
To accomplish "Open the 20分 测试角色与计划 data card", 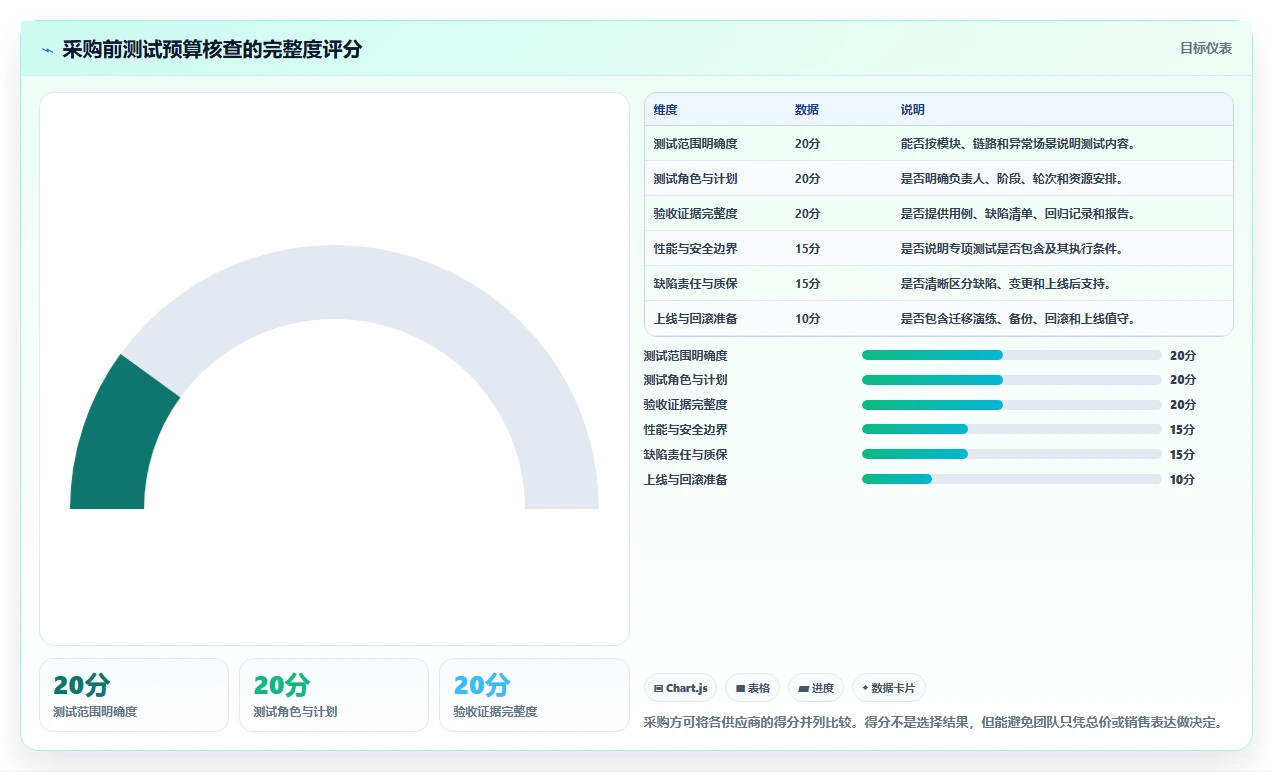I will tap(334, 695).
